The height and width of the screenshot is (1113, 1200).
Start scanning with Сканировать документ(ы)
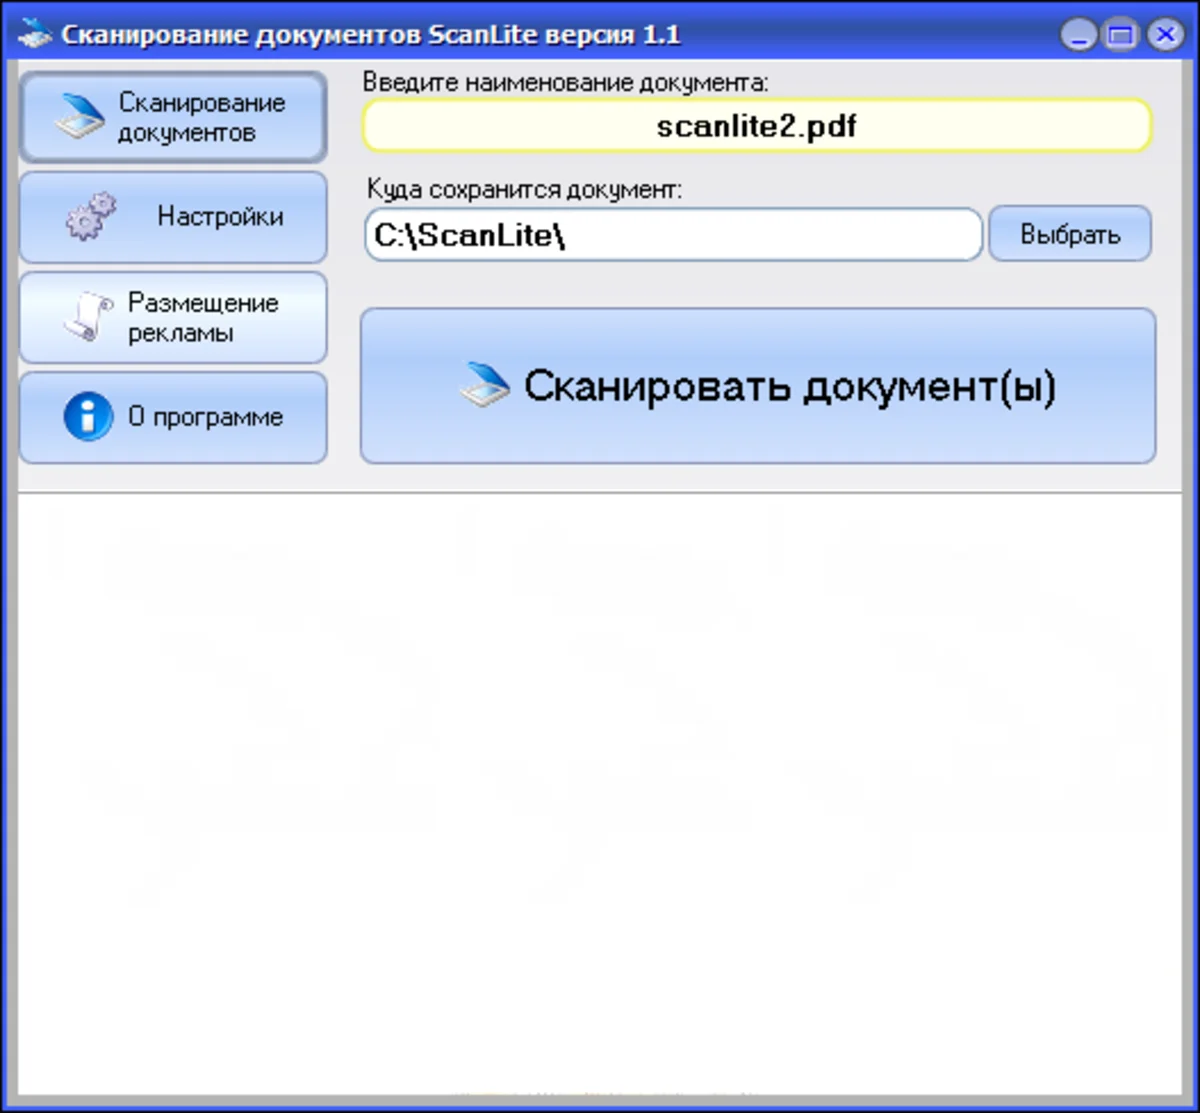click(x=758, y=386)
